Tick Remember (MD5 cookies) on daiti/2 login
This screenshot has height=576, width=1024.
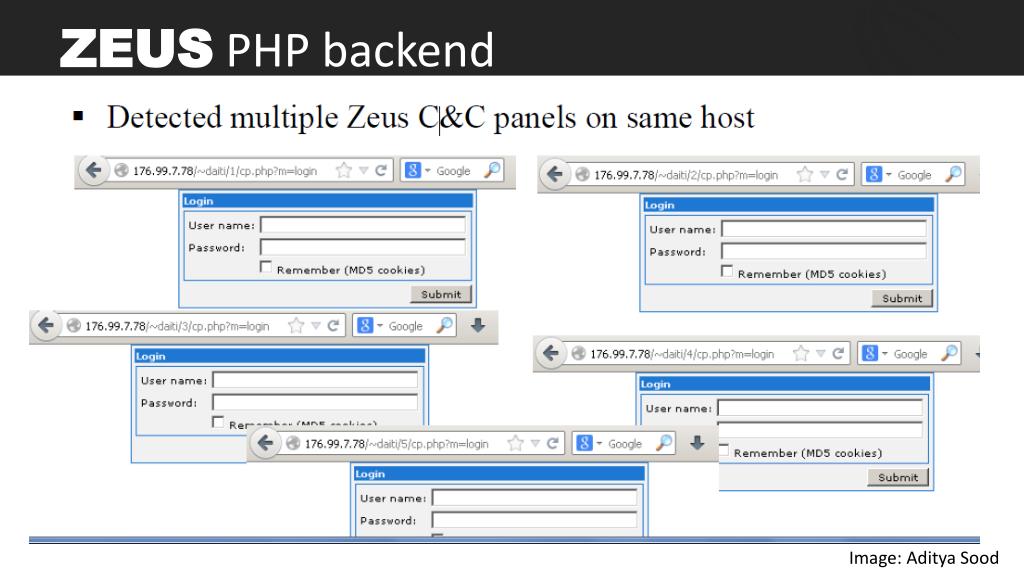coord(727,270)
